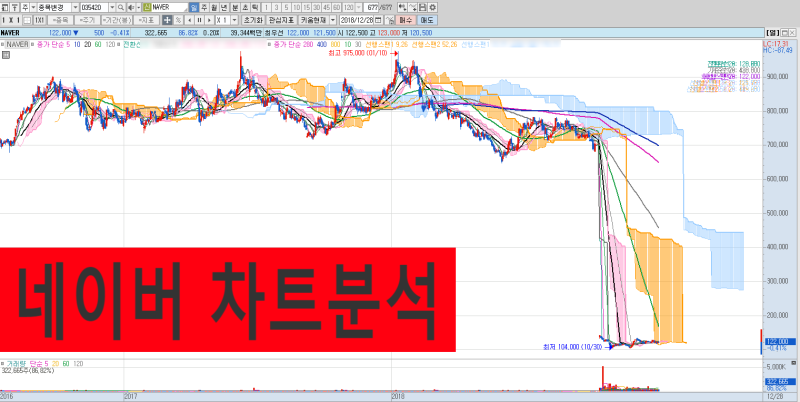Select minute (분) chart period
The image size is (800, 402).
(235, 8)
